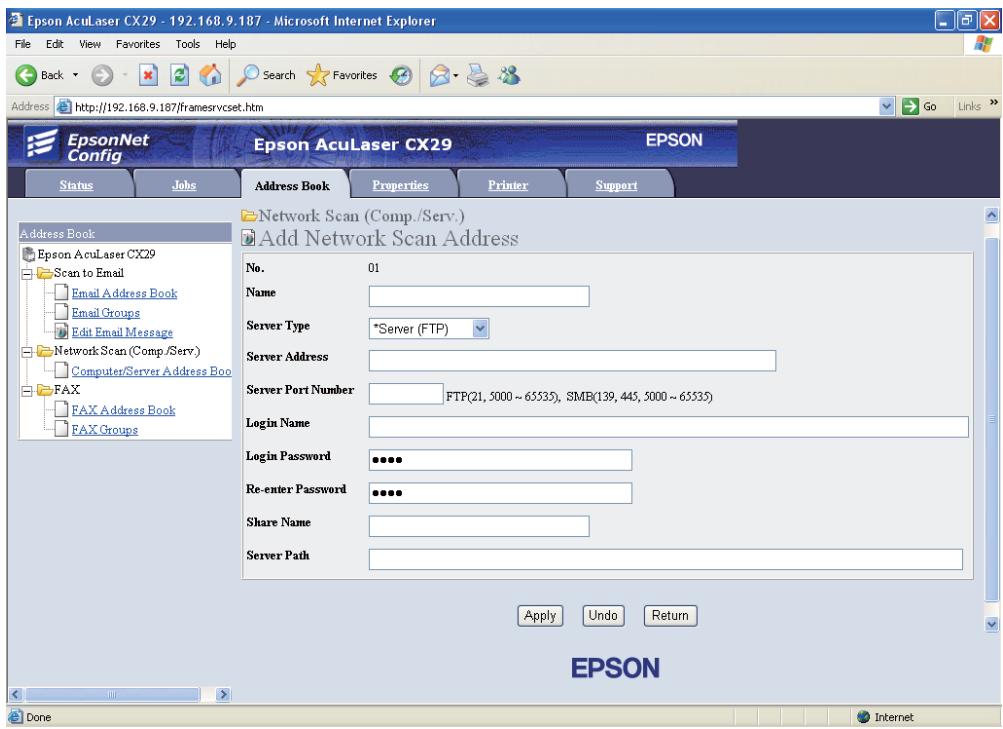Go back with the Back arrow icon

(x=26, y=75)
